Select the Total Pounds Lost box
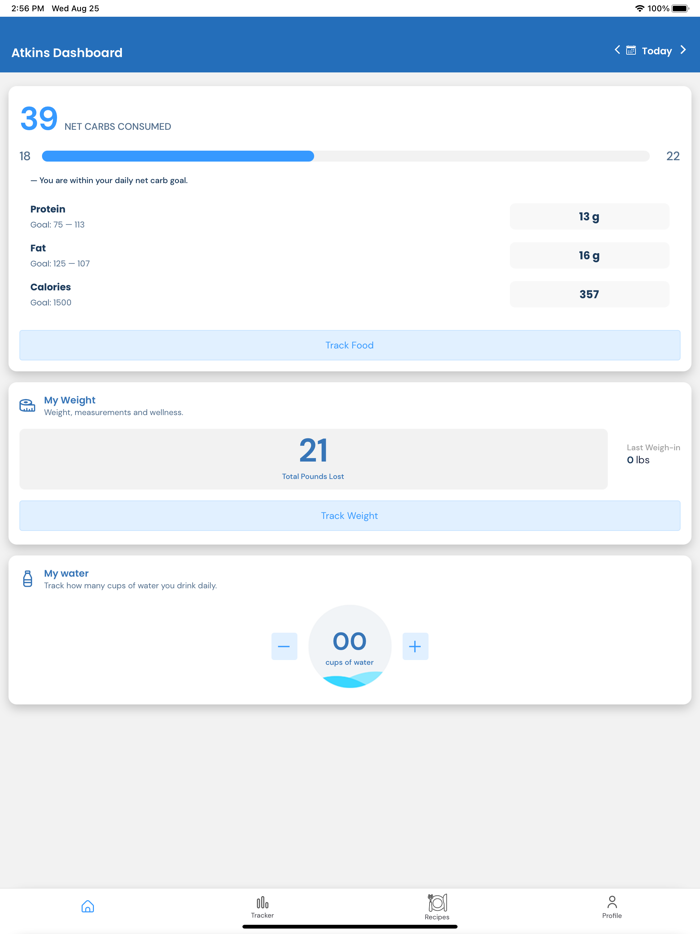Screen dimensions: 700x934 [x=313, y=459]
